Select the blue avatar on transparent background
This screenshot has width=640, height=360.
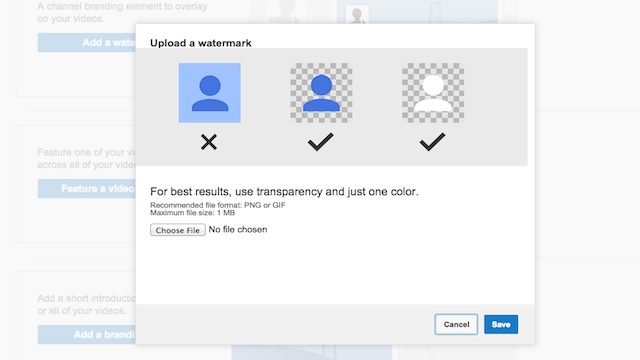point(321,93)
